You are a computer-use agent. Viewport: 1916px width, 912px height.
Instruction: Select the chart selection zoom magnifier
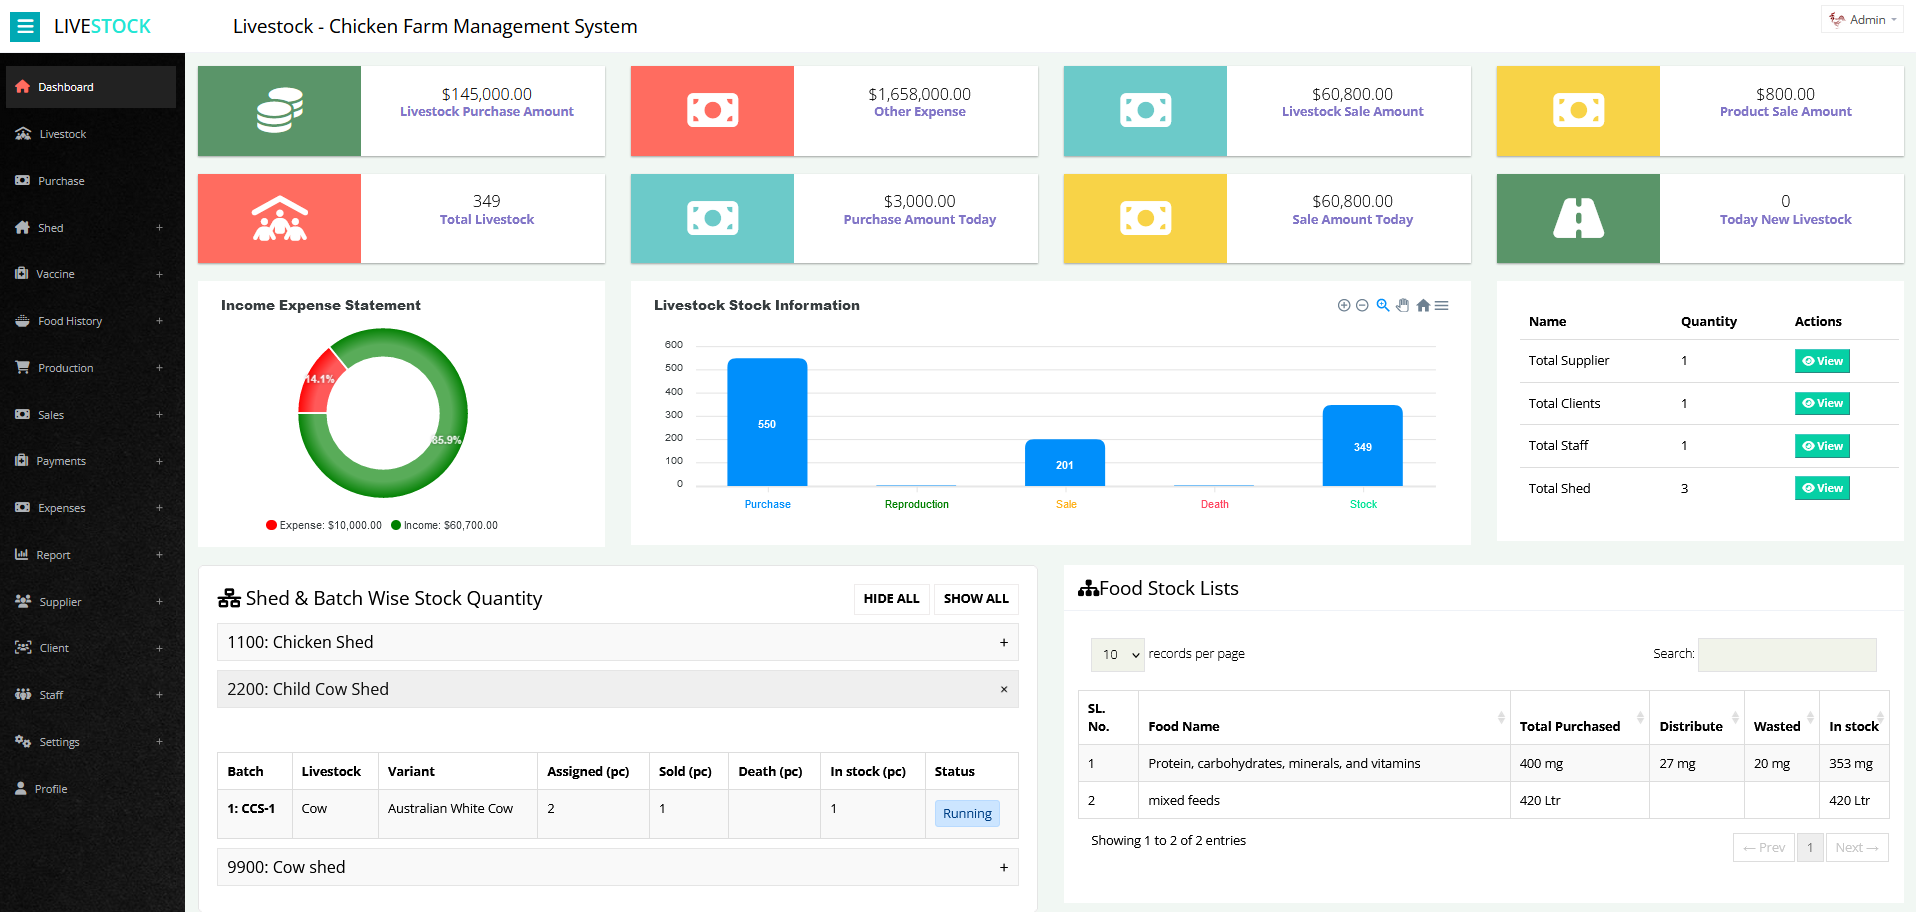click(x=1382, y=306)
